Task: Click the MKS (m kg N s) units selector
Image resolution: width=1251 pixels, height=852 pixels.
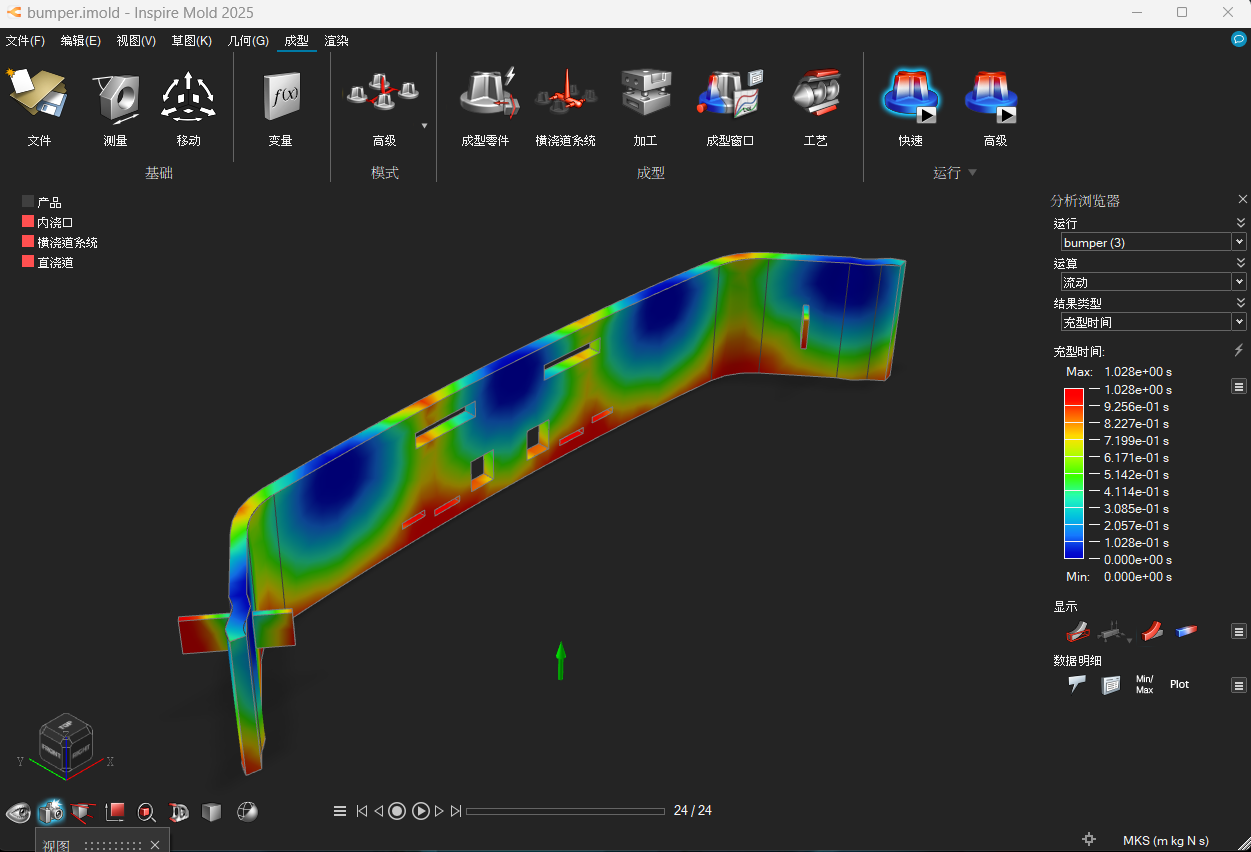Action: pyautogui.click(x=1166, y=840)
